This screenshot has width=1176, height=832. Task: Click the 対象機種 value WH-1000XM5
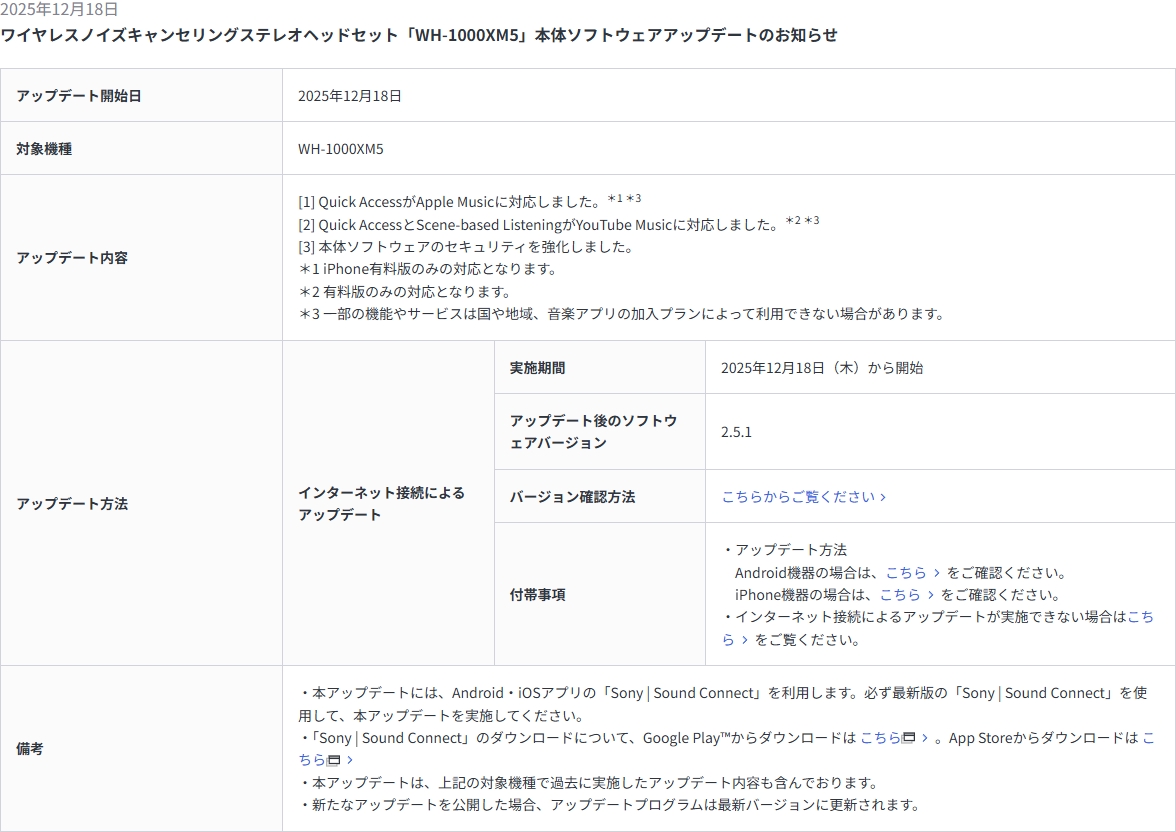point(340,149)
